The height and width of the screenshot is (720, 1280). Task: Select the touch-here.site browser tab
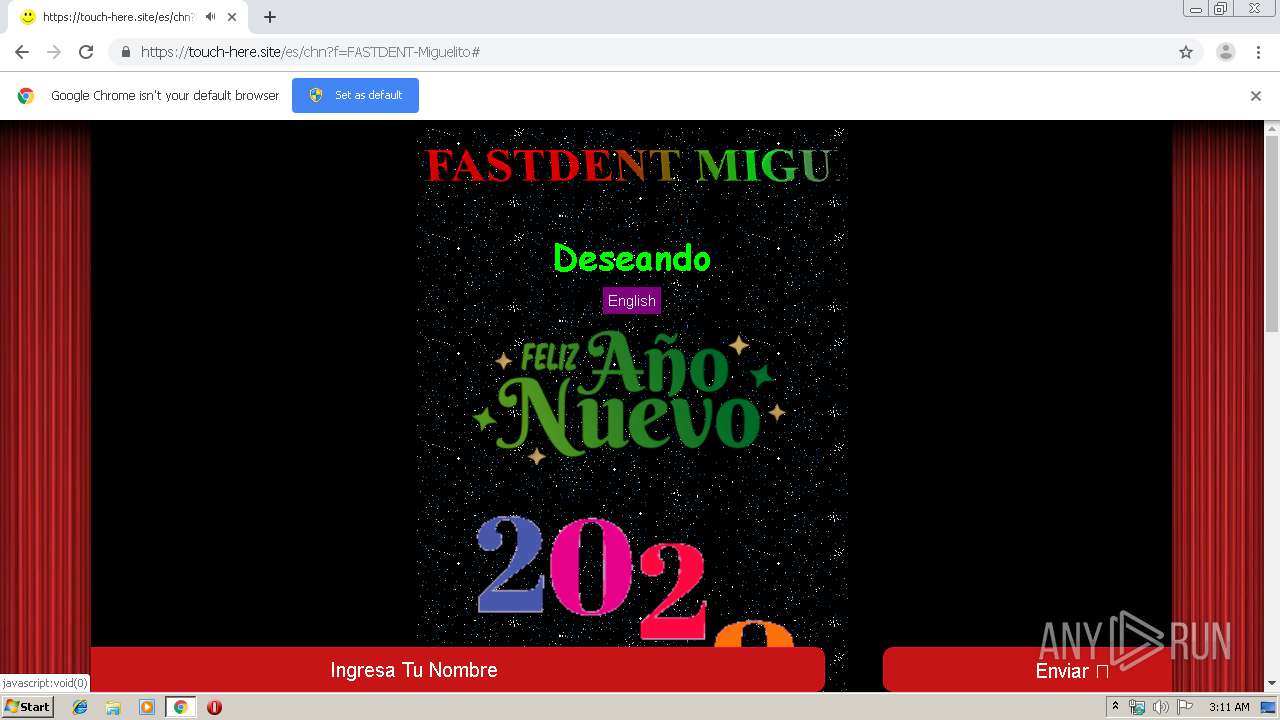(128, 17)
